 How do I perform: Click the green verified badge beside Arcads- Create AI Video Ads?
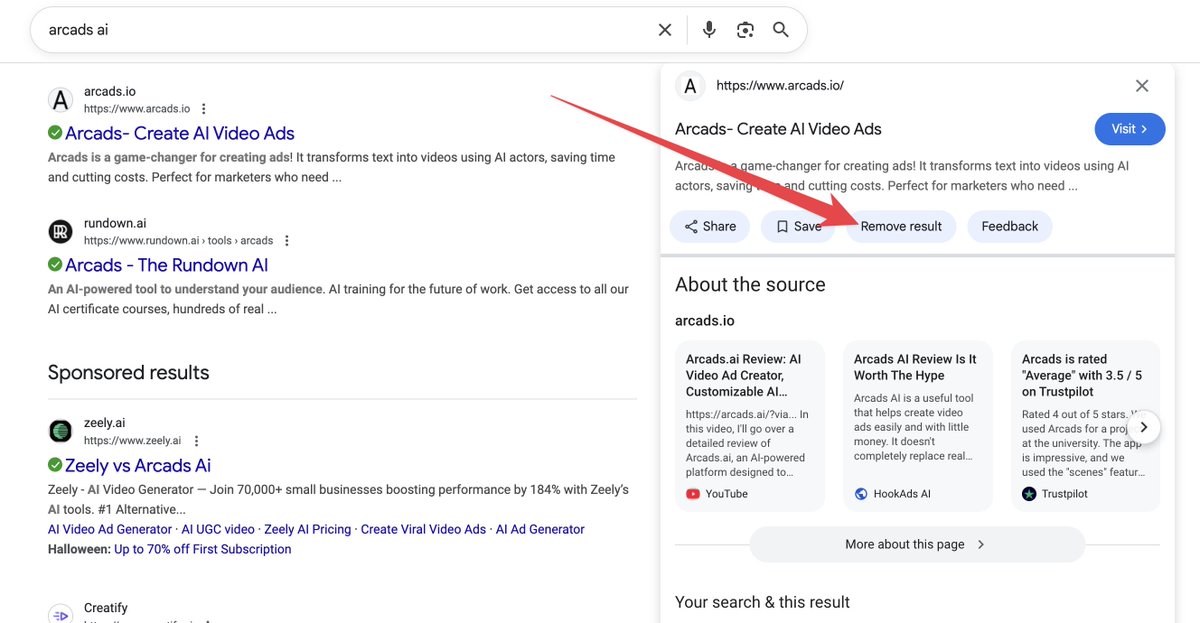pos(55,133)
